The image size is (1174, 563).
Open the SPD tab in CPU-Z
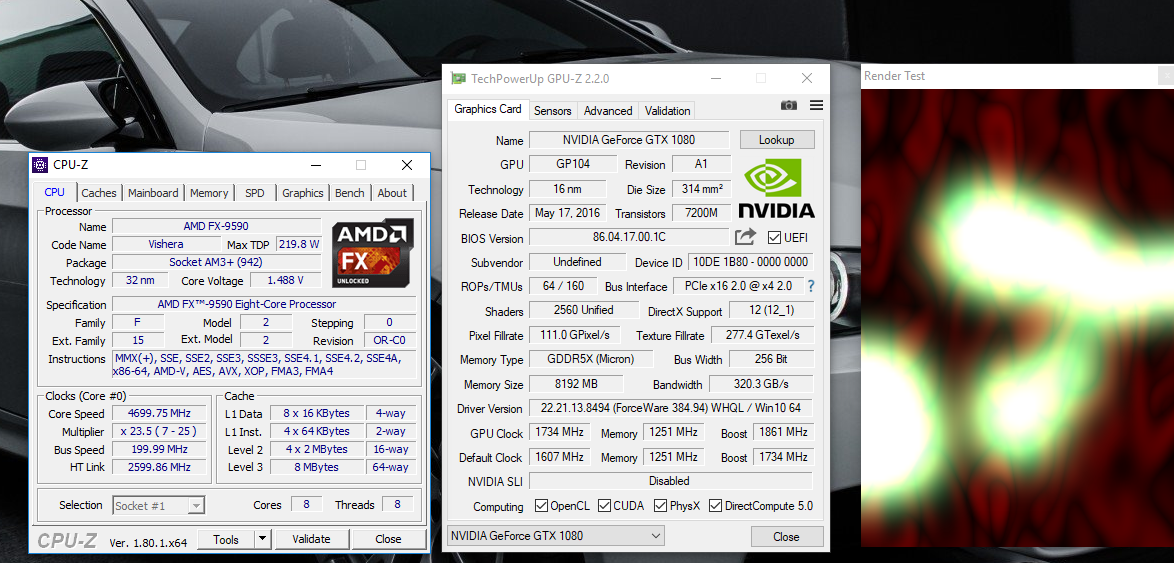pos(255,193)
